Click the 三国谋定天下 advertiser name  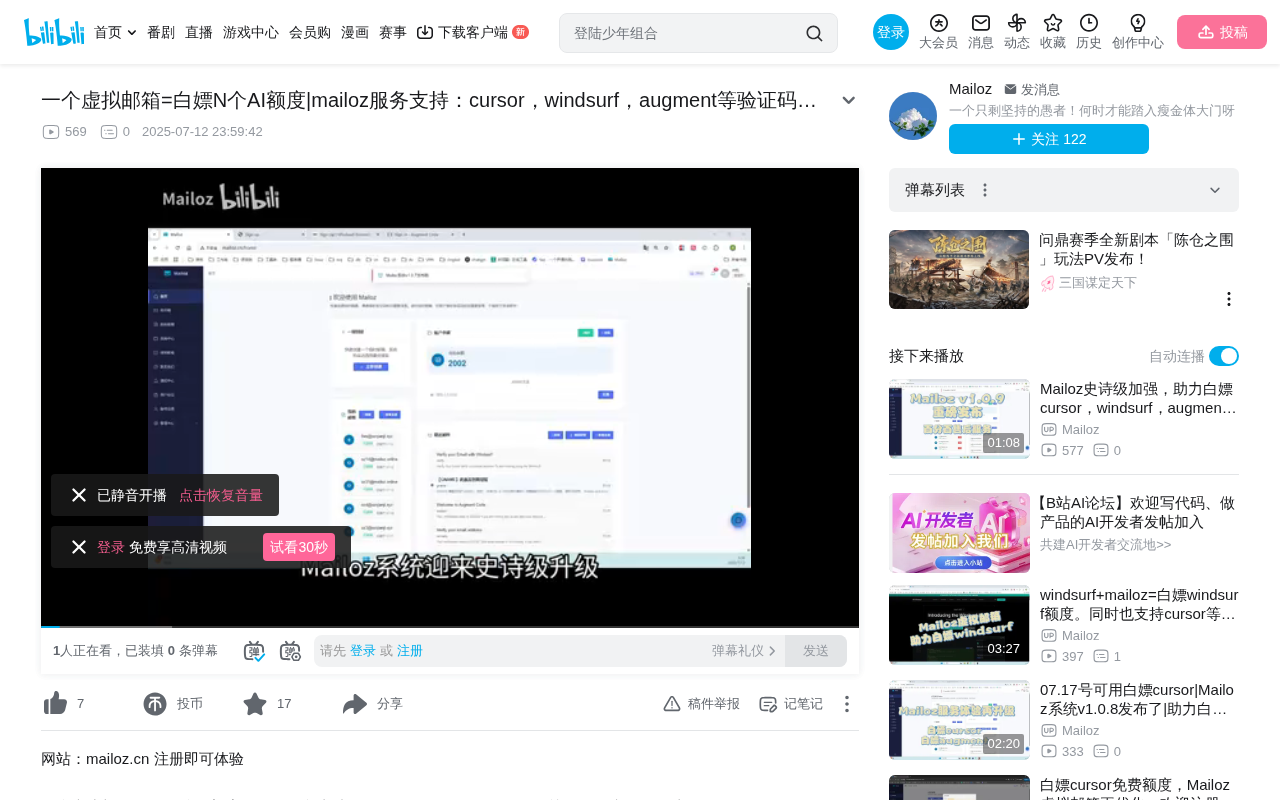pyautogui.click(x=1098, y=283)
